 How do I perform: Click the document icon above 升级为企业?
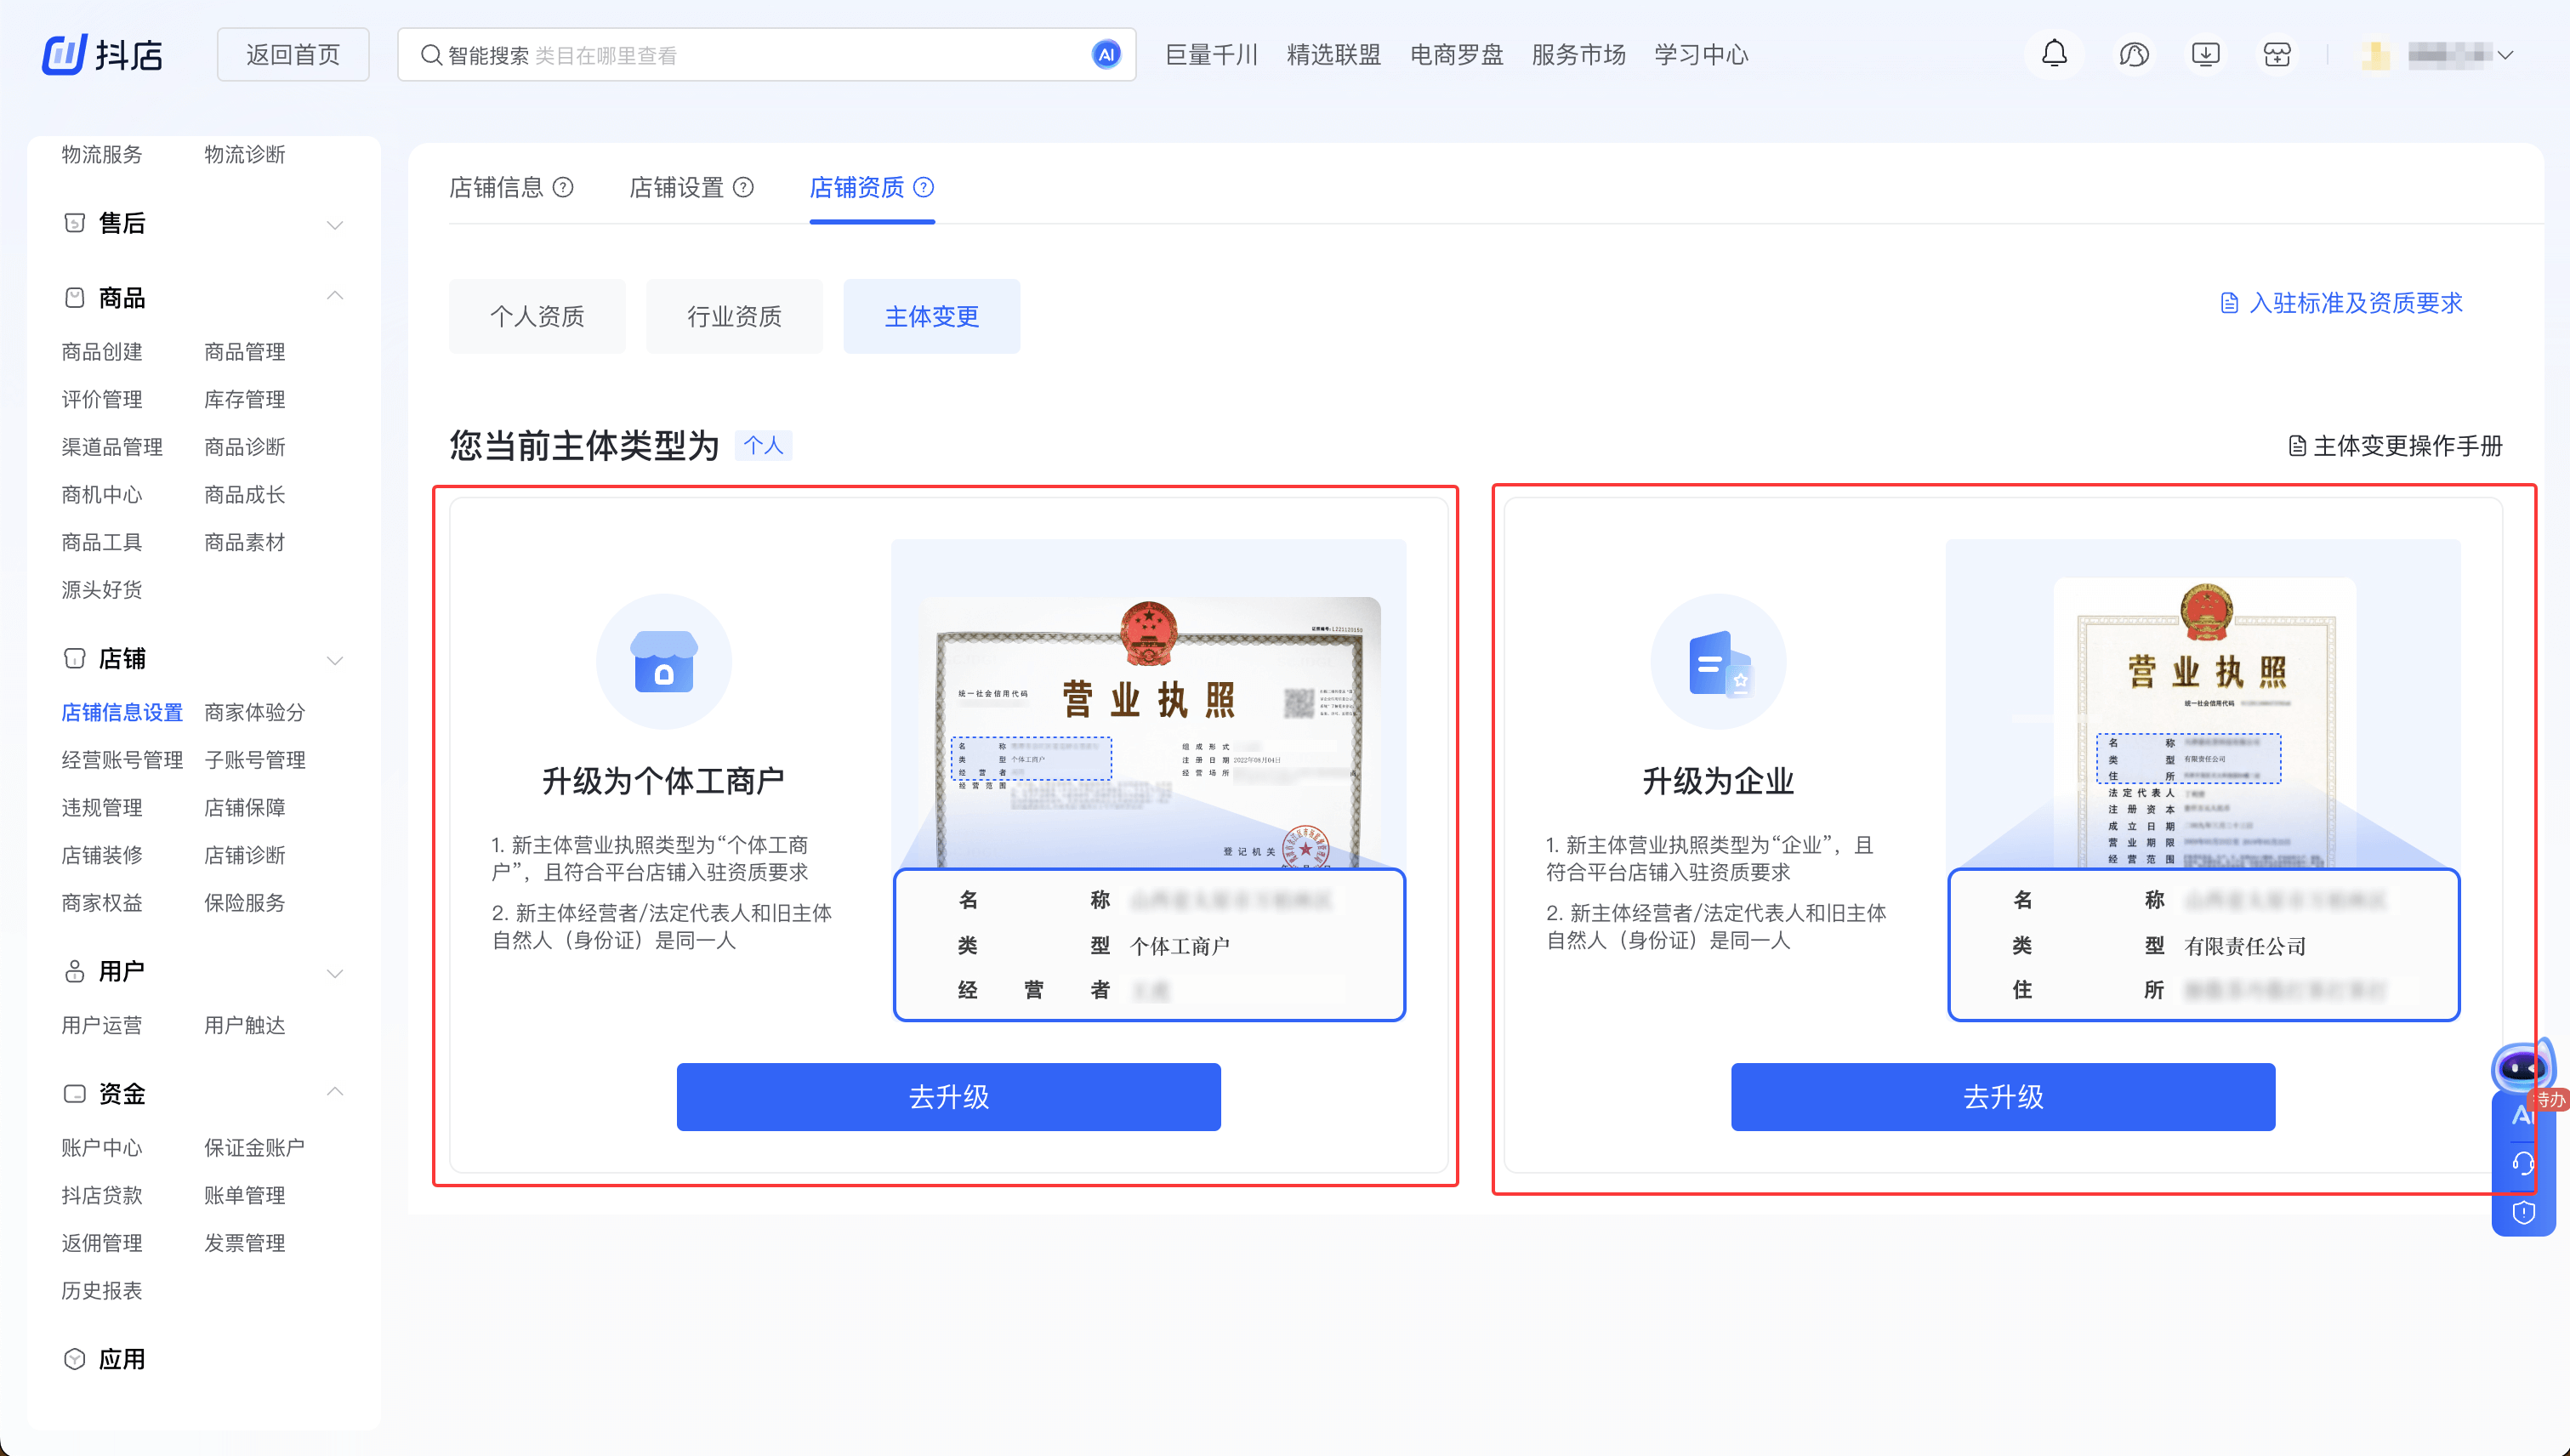pos(1718,662)
